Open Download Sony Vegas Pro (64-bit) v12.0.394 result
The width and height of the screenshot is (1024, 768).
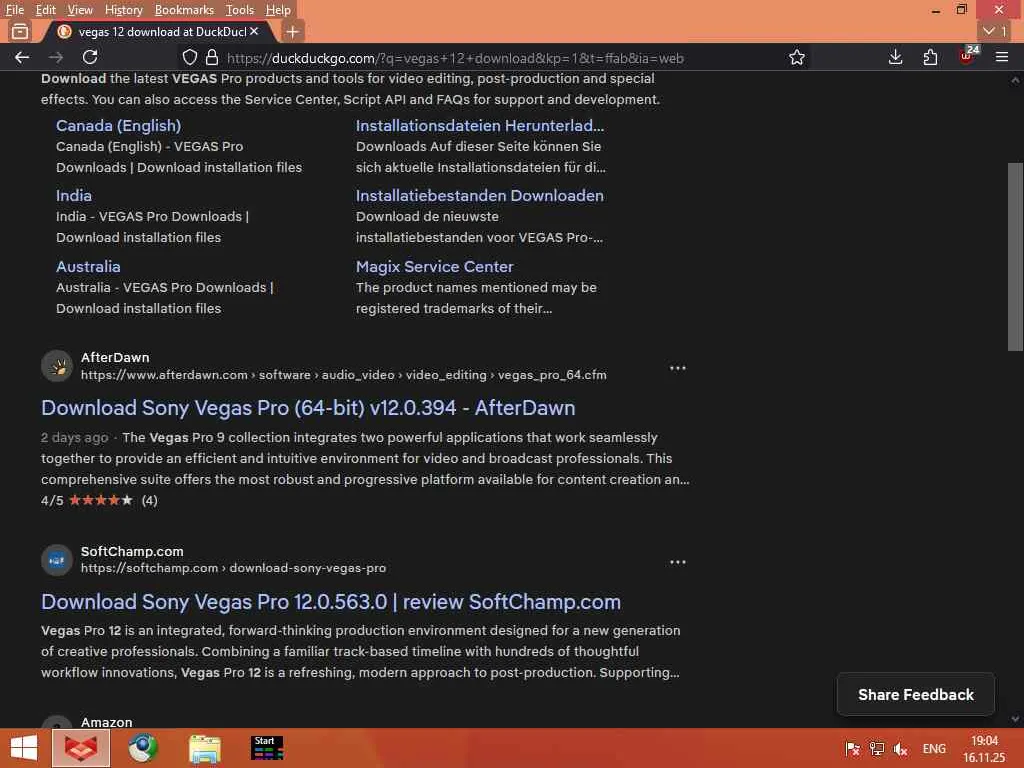(x=308, y=408)
